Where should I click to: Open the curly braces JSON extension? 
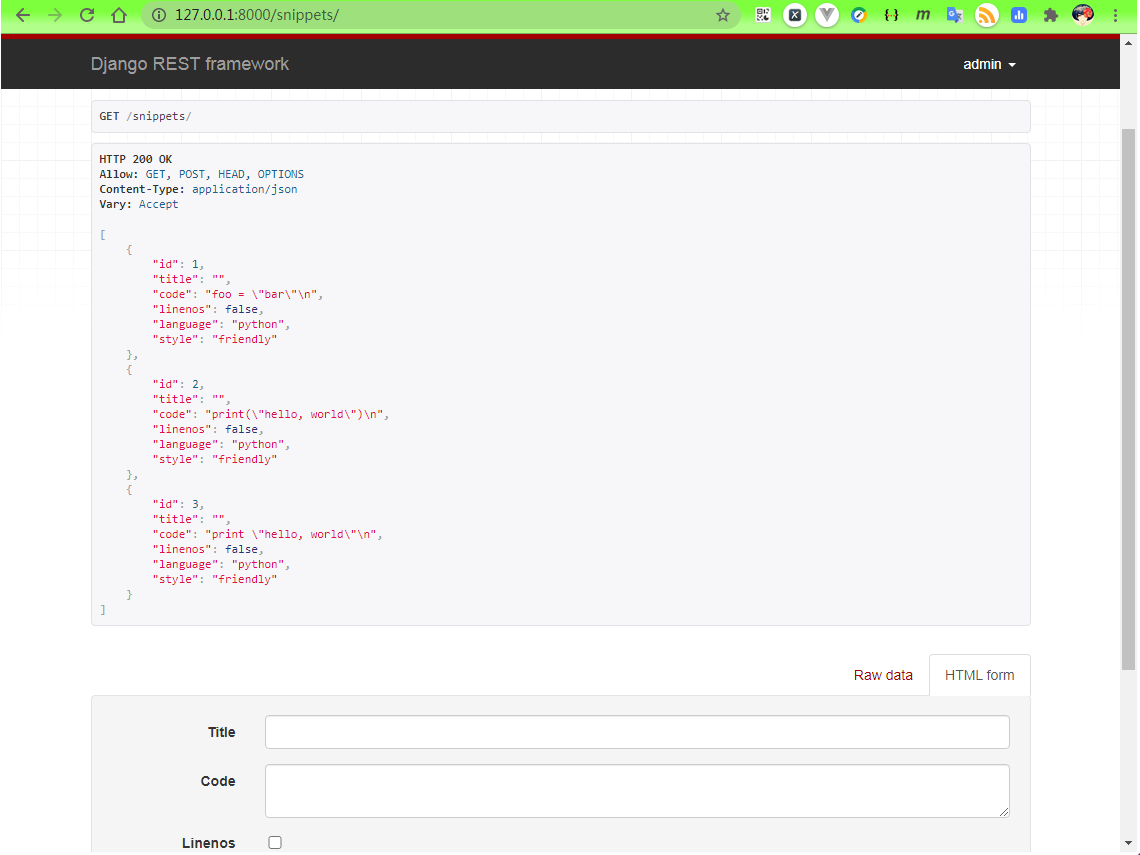click(x=891, y=15)
